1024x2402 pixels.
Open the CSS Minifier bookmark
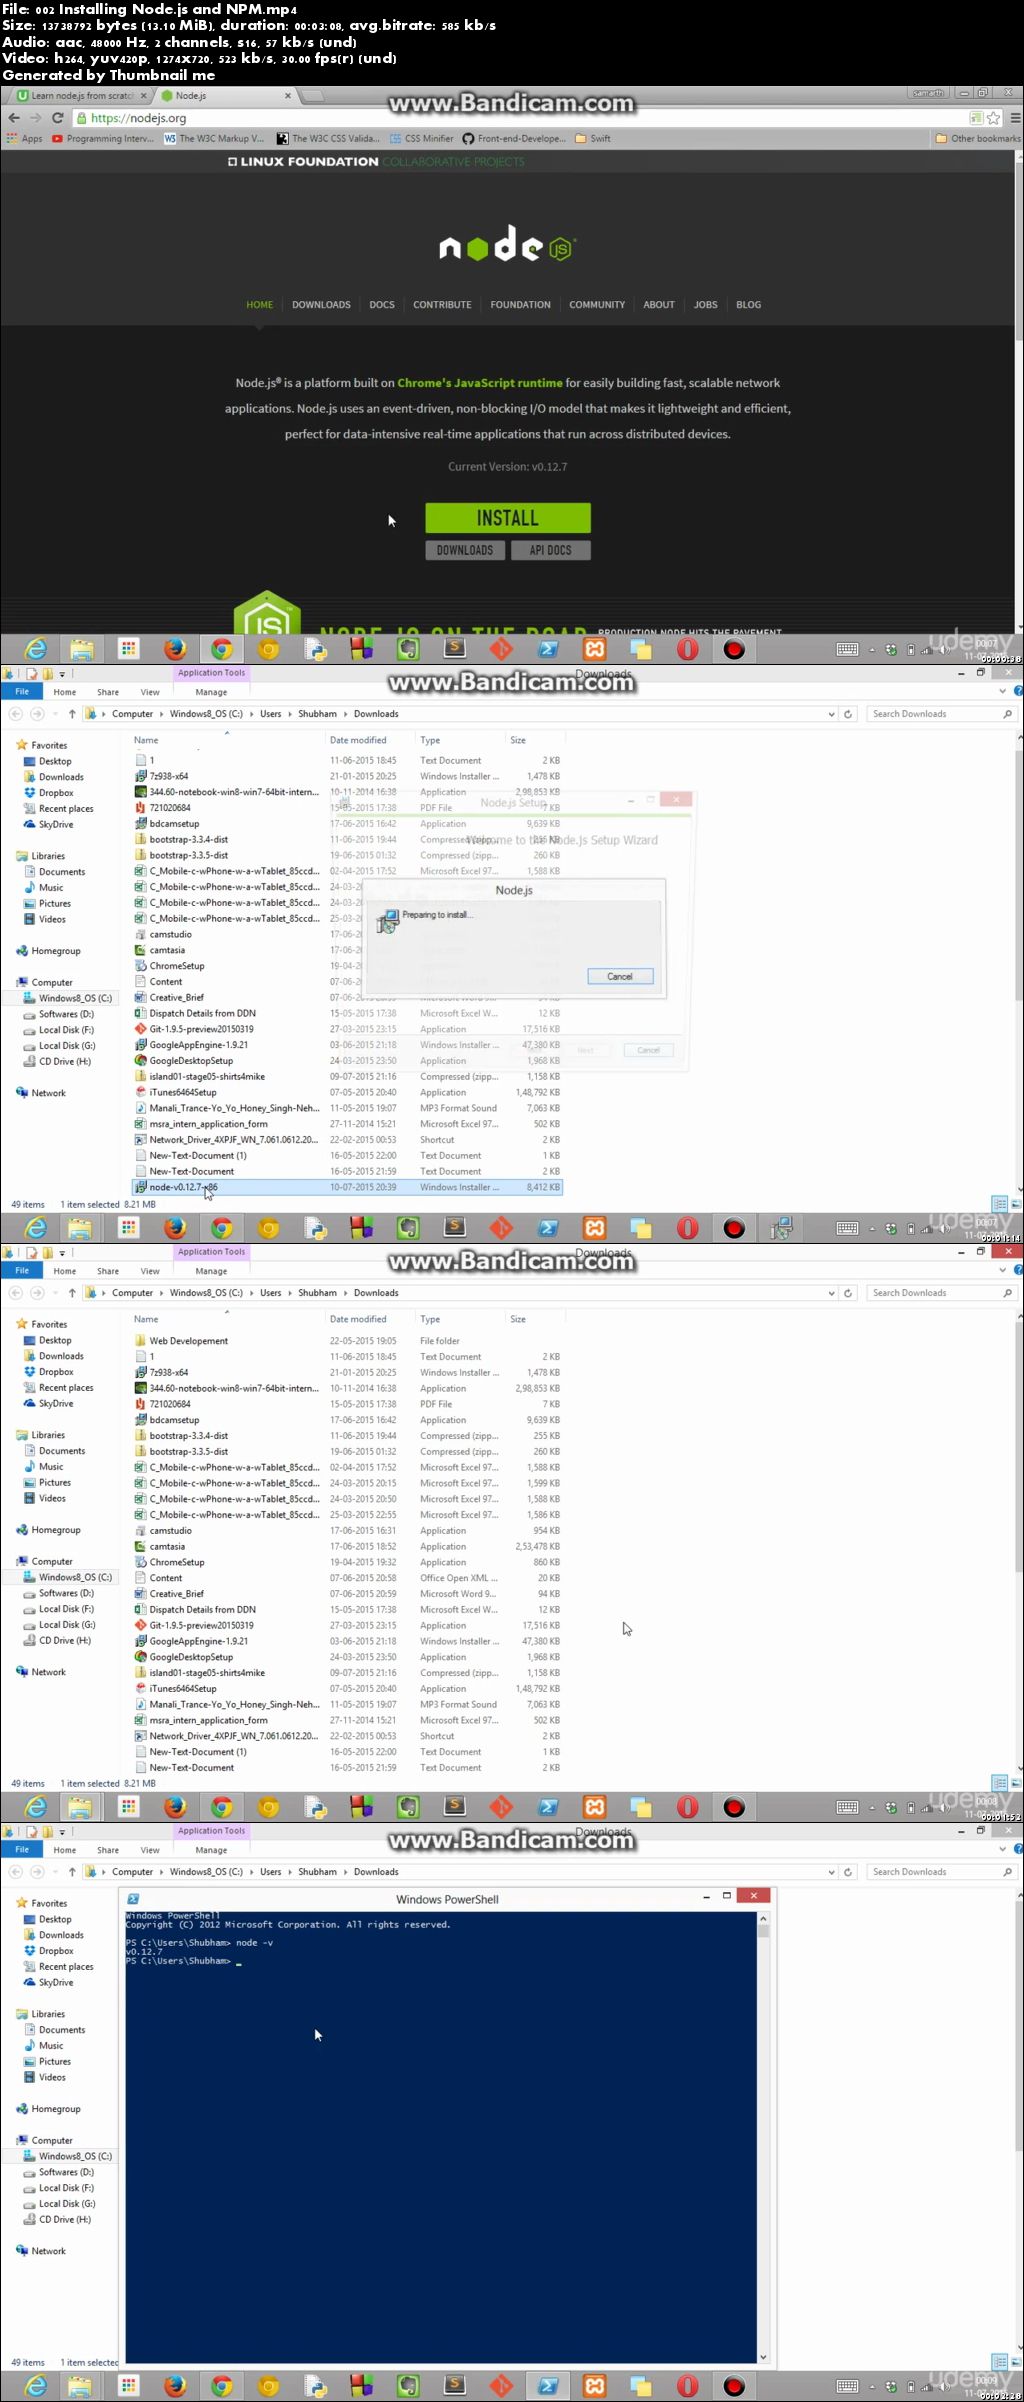422,139
